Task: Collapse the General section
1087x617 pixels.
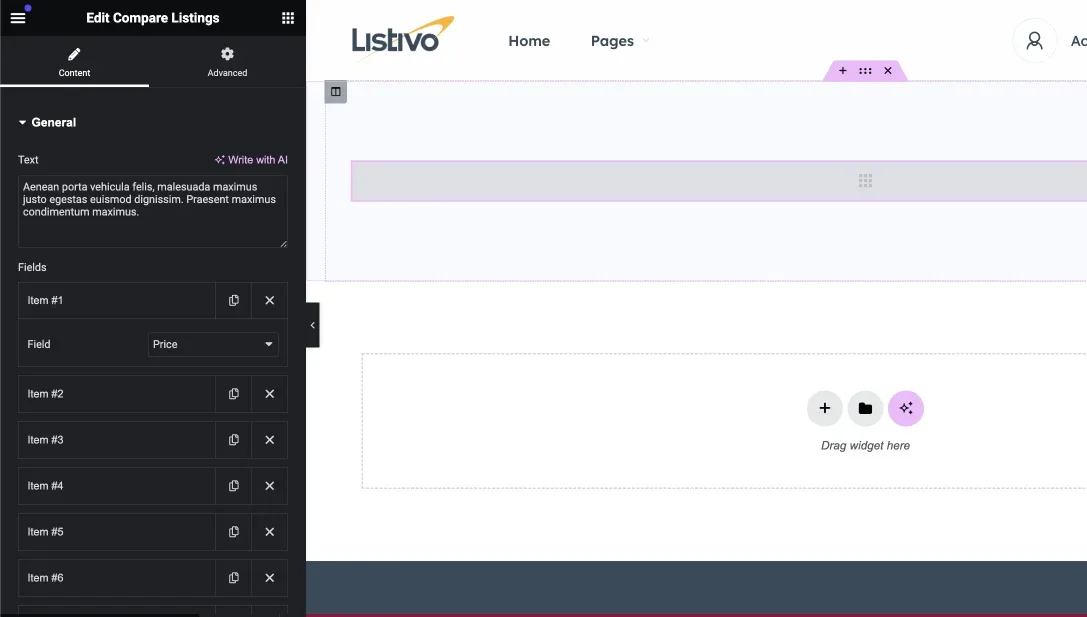Action: [x=47, y=123]
